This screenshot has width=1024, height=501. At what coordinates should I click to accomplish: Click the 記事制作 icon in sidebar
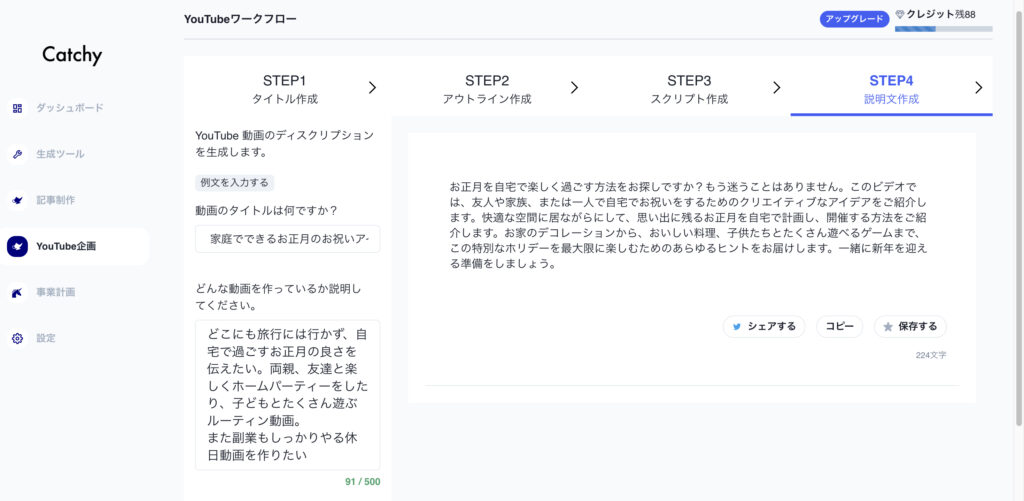coord(17,200)
